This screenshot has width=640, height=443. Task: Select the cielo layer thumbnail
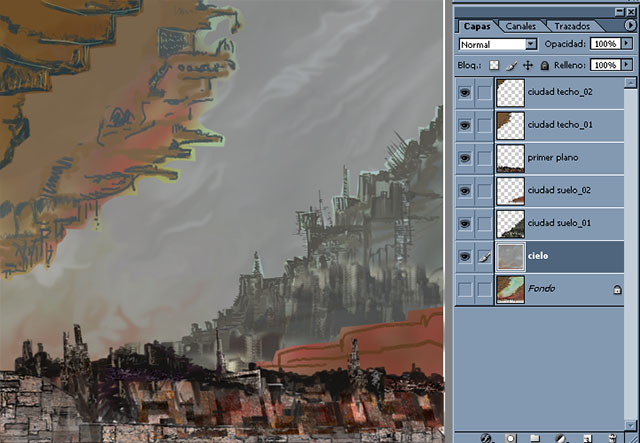point(510,256)
